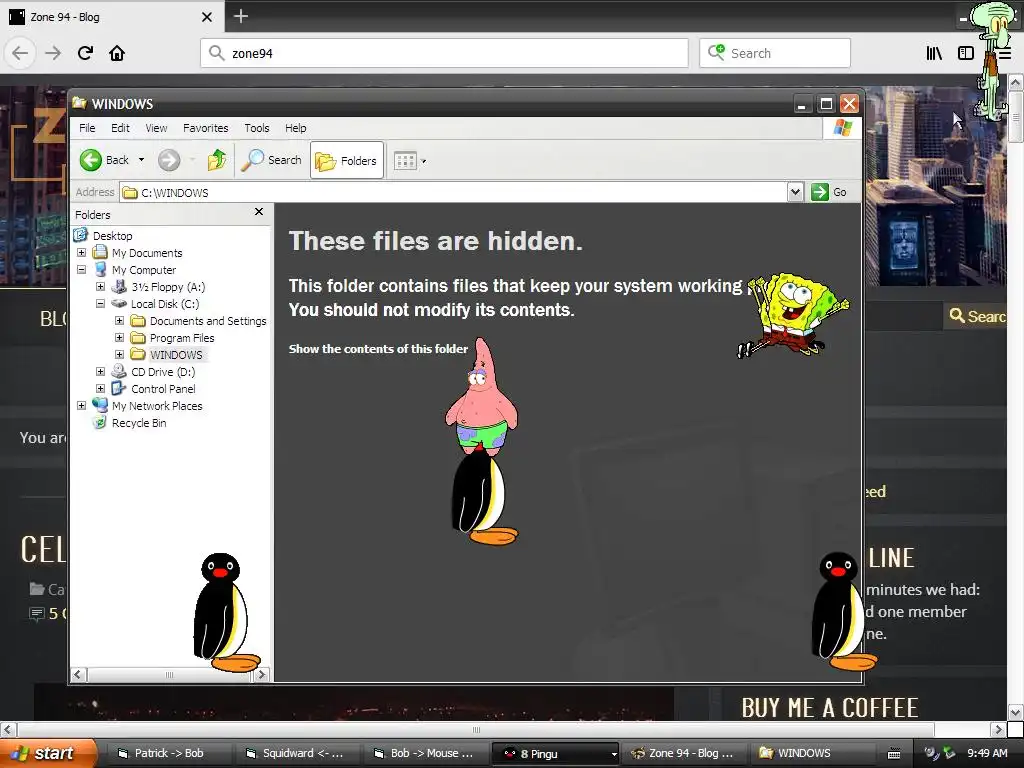The image size is (1024, 768).
Task: Open Search in the Explorer toolbar
Action: click(272, 160)
